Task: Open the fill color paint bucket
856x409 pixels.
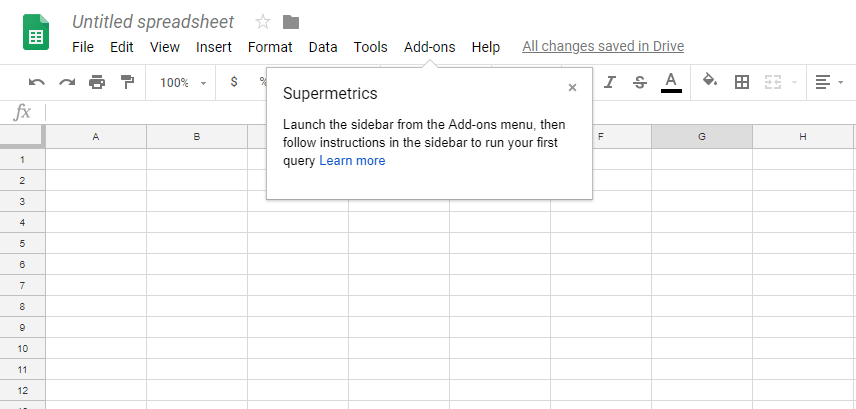Action: (x=710, y=81)
